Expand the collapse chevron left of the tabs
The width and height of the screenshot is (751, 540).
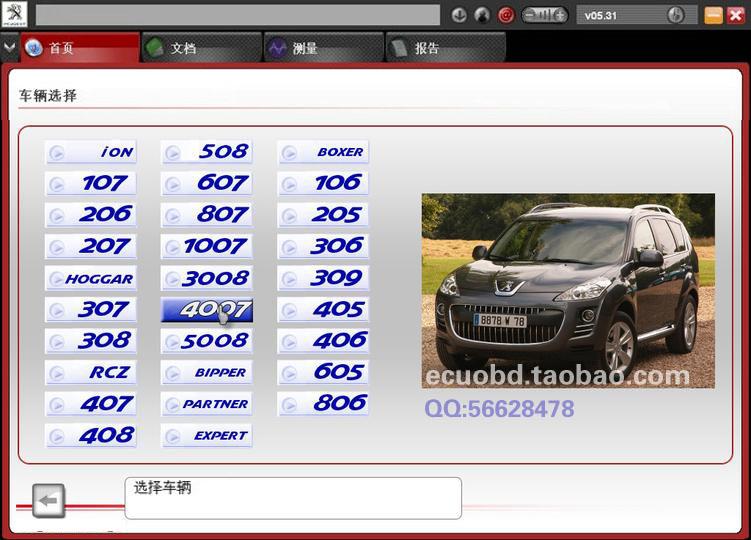point(9,47)
